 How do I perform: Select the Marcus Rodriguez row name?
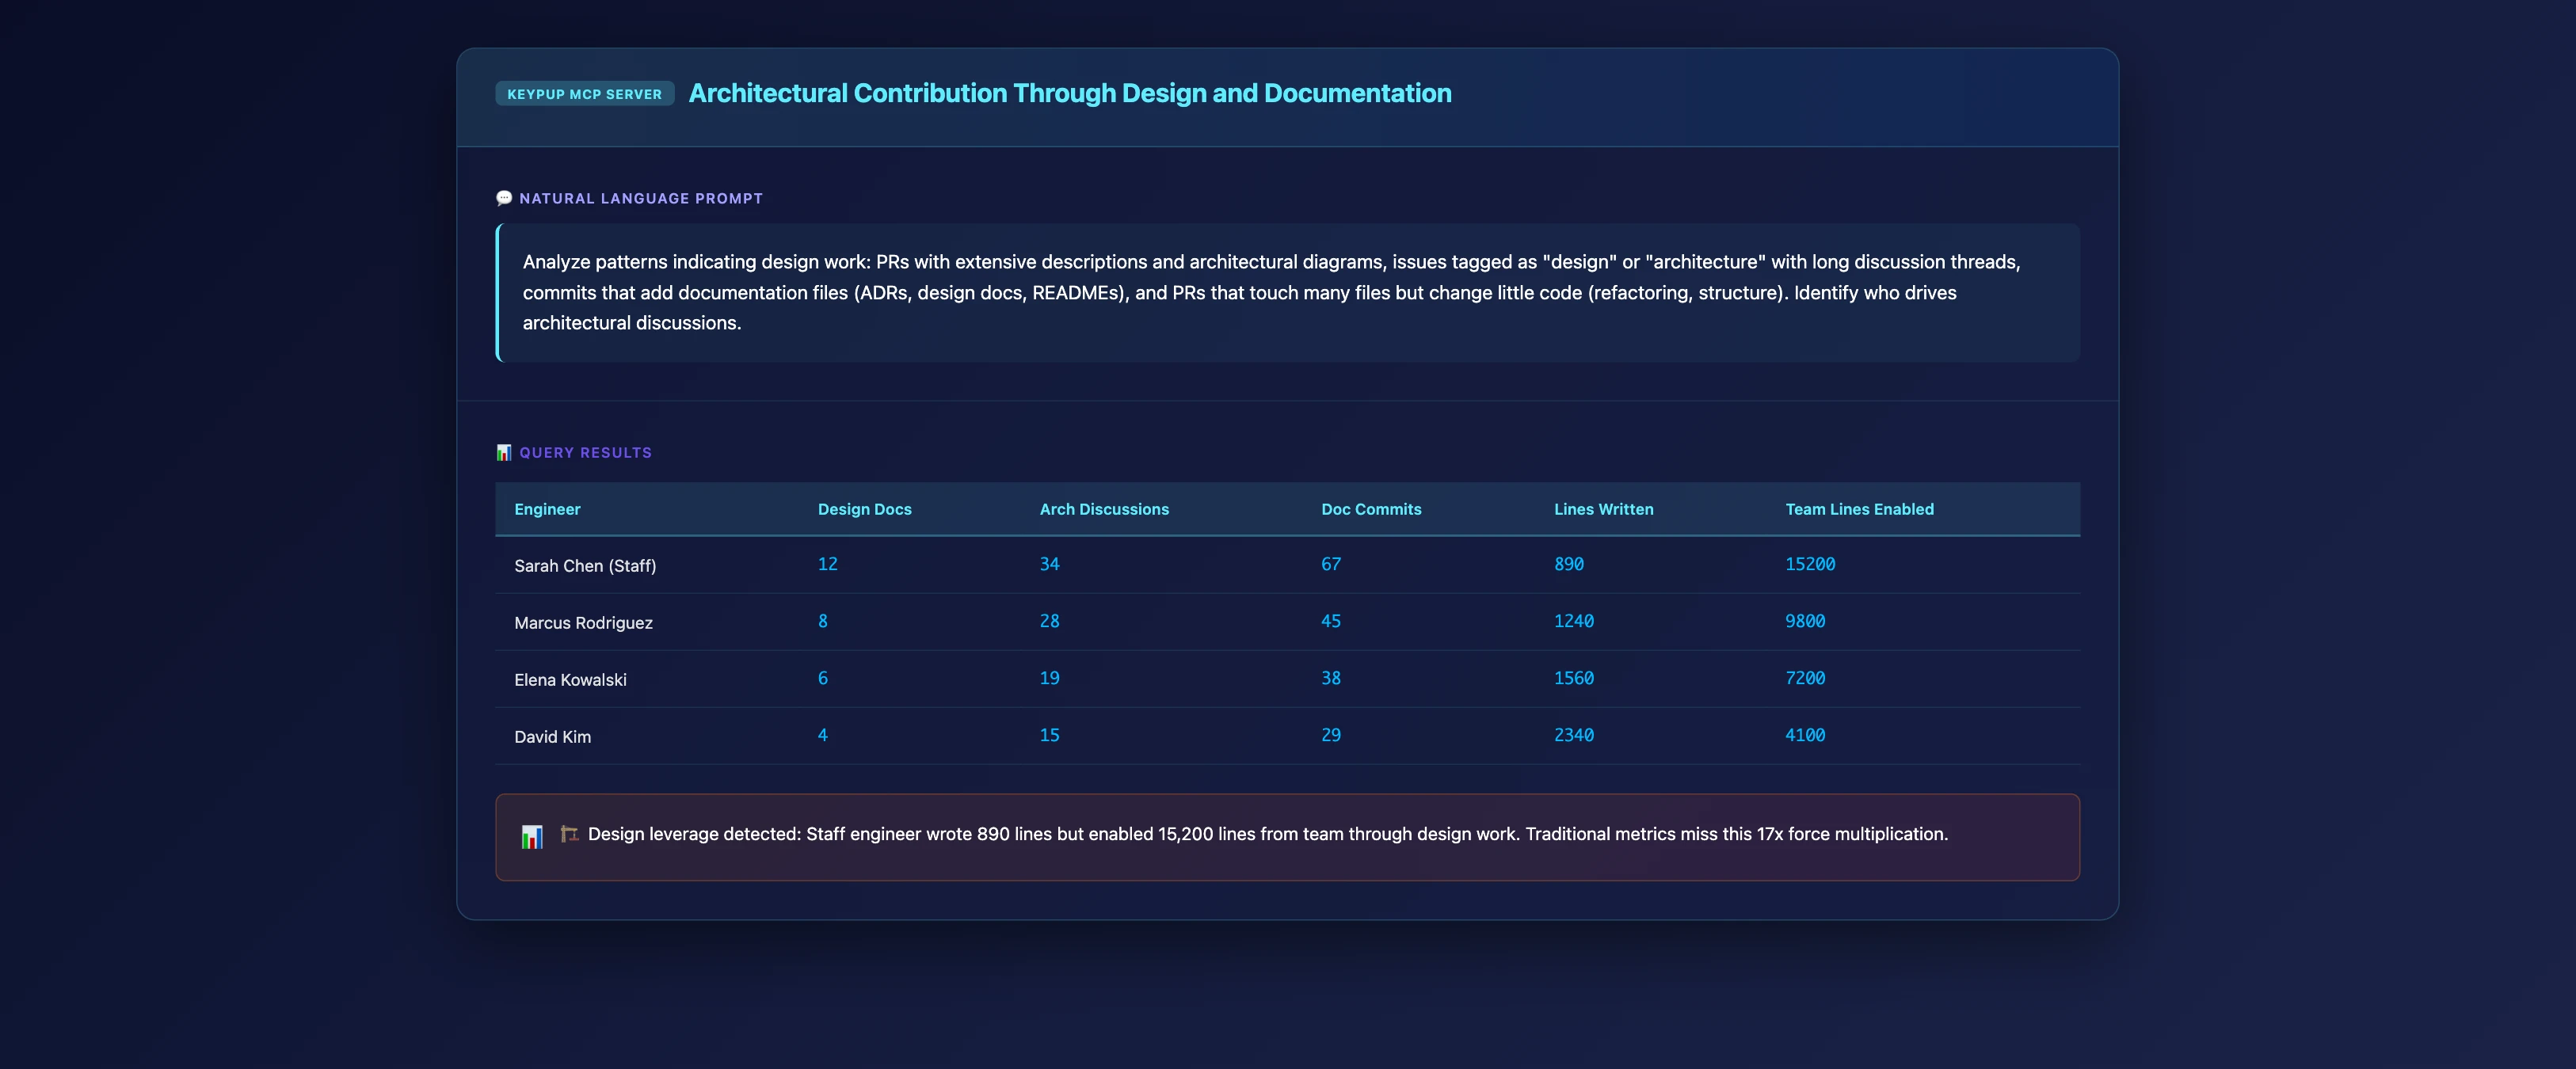[x=583, y=623]
